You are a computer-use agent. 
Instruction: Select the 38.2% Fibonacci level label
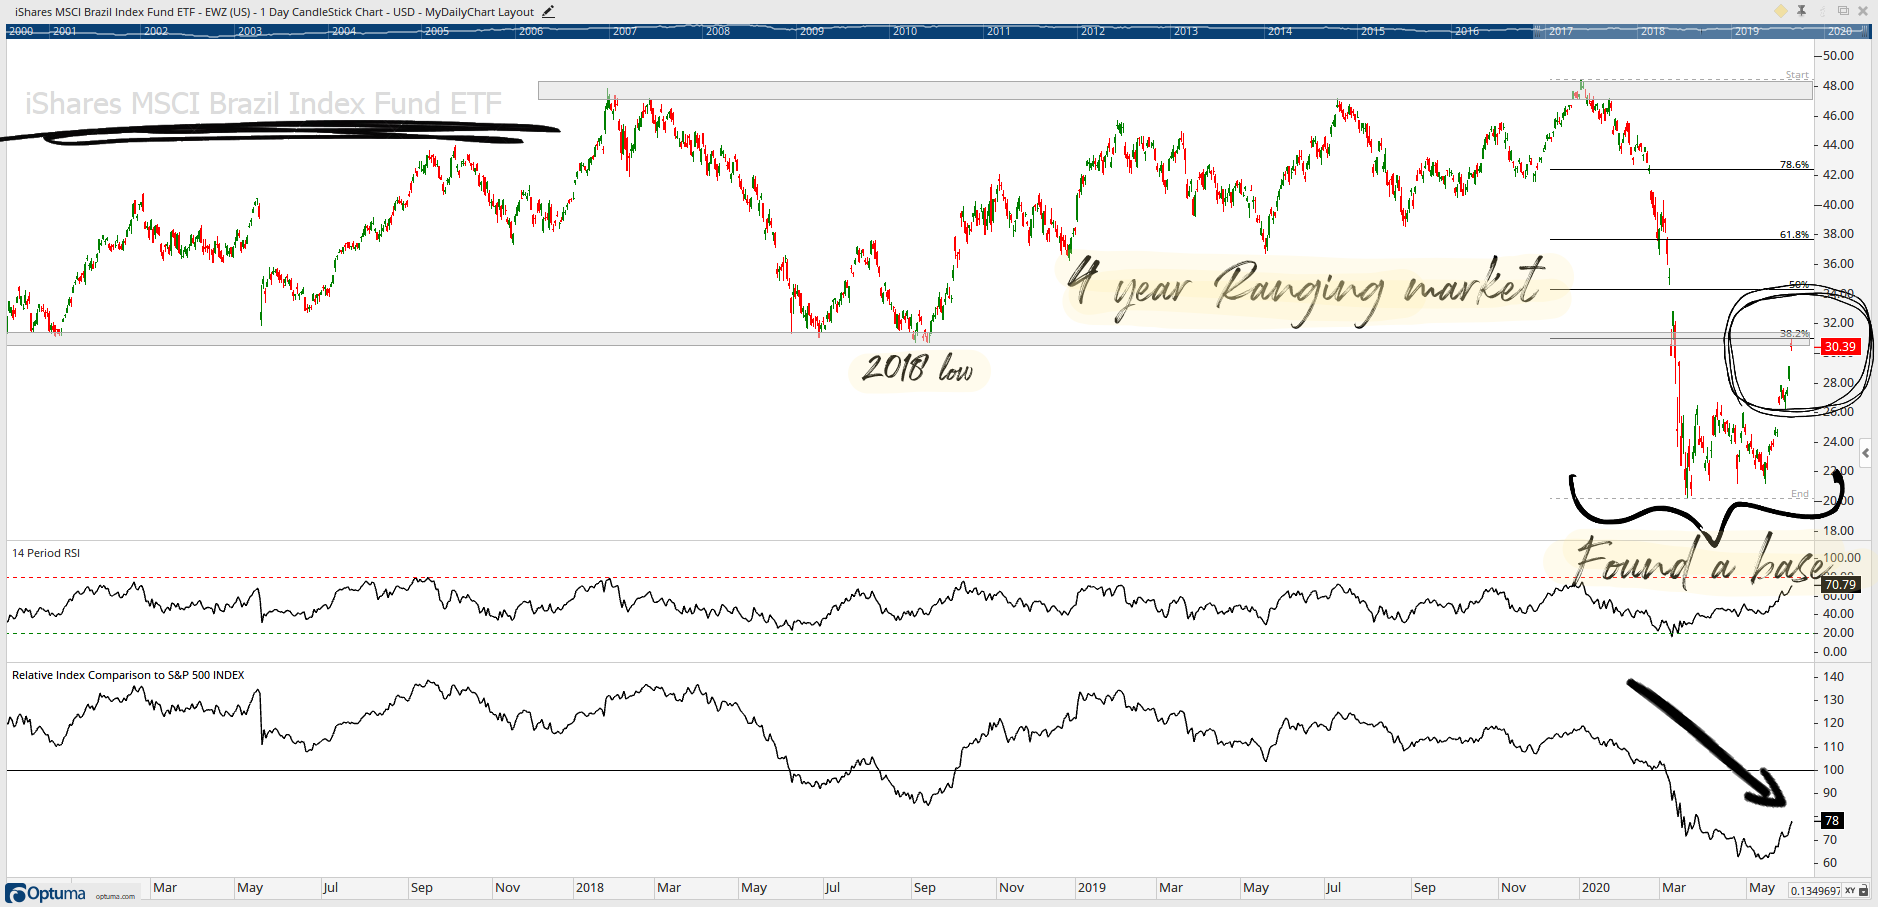pos(1794,334)
